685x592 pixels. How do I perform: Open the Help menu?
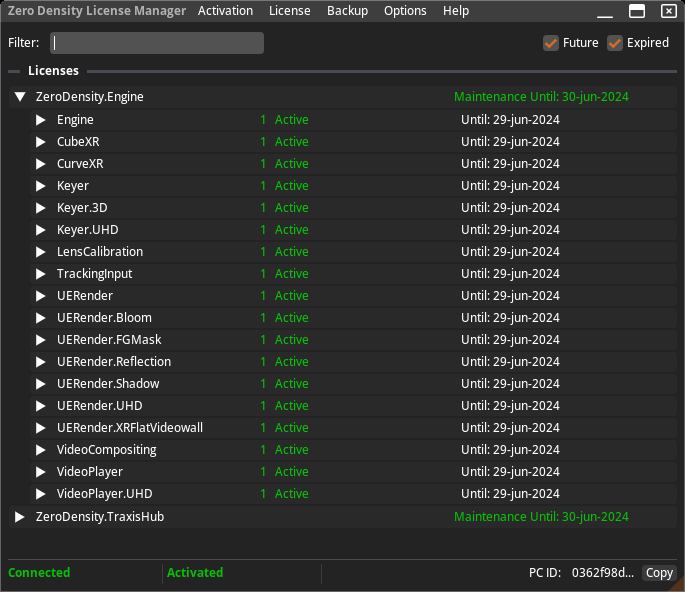point(456,11)
